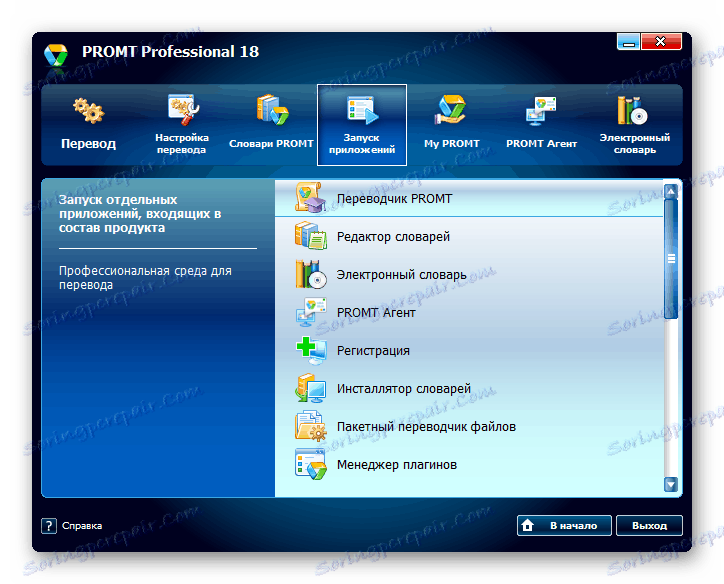This screenshot has height=584, width=724.
Task: Click the В начало button
Action: pyautogui.click(x=564, y=525)
